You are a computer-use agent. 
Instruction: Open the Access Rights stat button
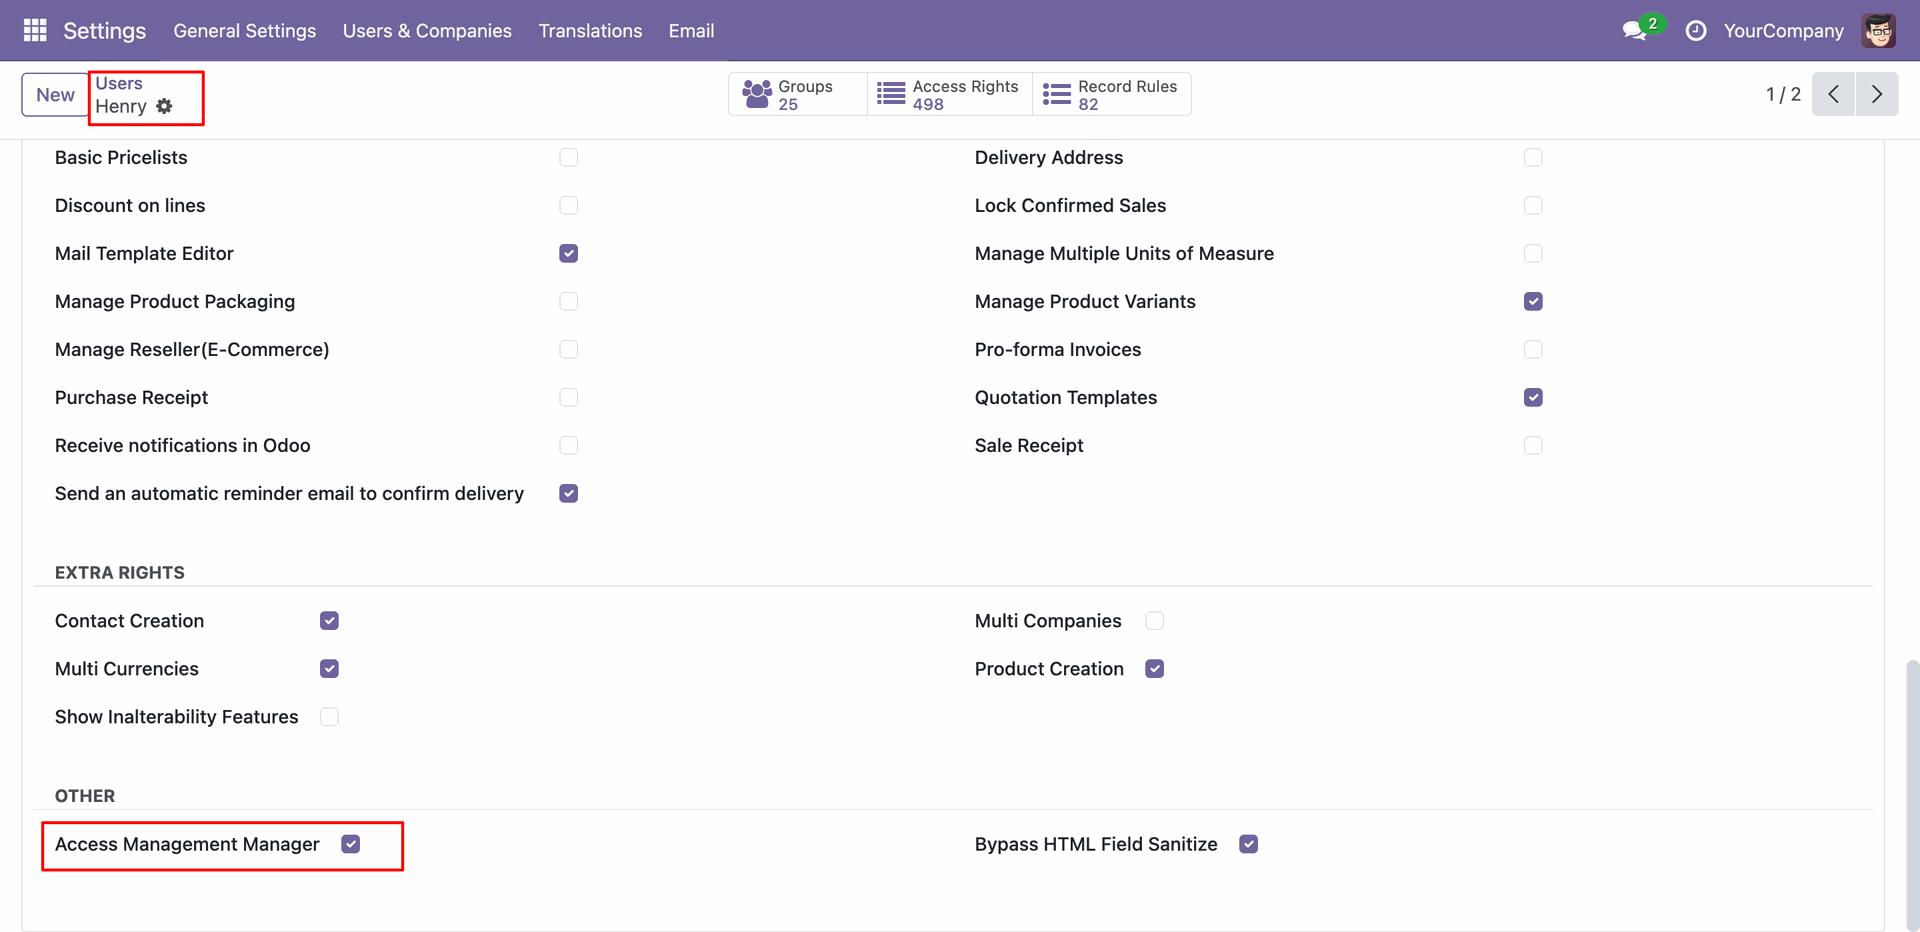[x=949, y=94]
